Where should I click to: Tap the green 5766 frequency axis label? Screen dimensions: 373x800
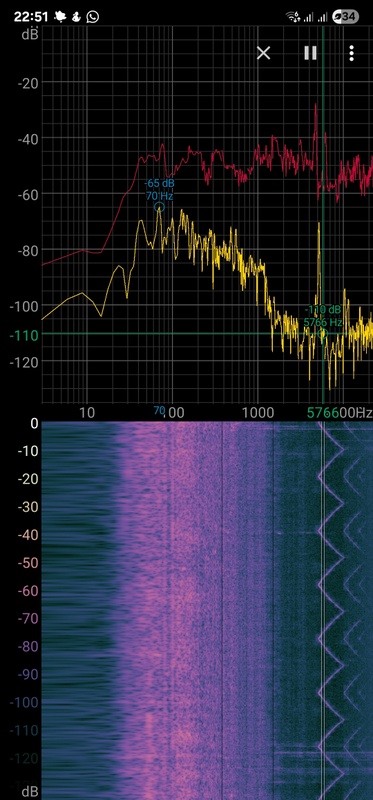pyautogui.click(x=322, y=412)
